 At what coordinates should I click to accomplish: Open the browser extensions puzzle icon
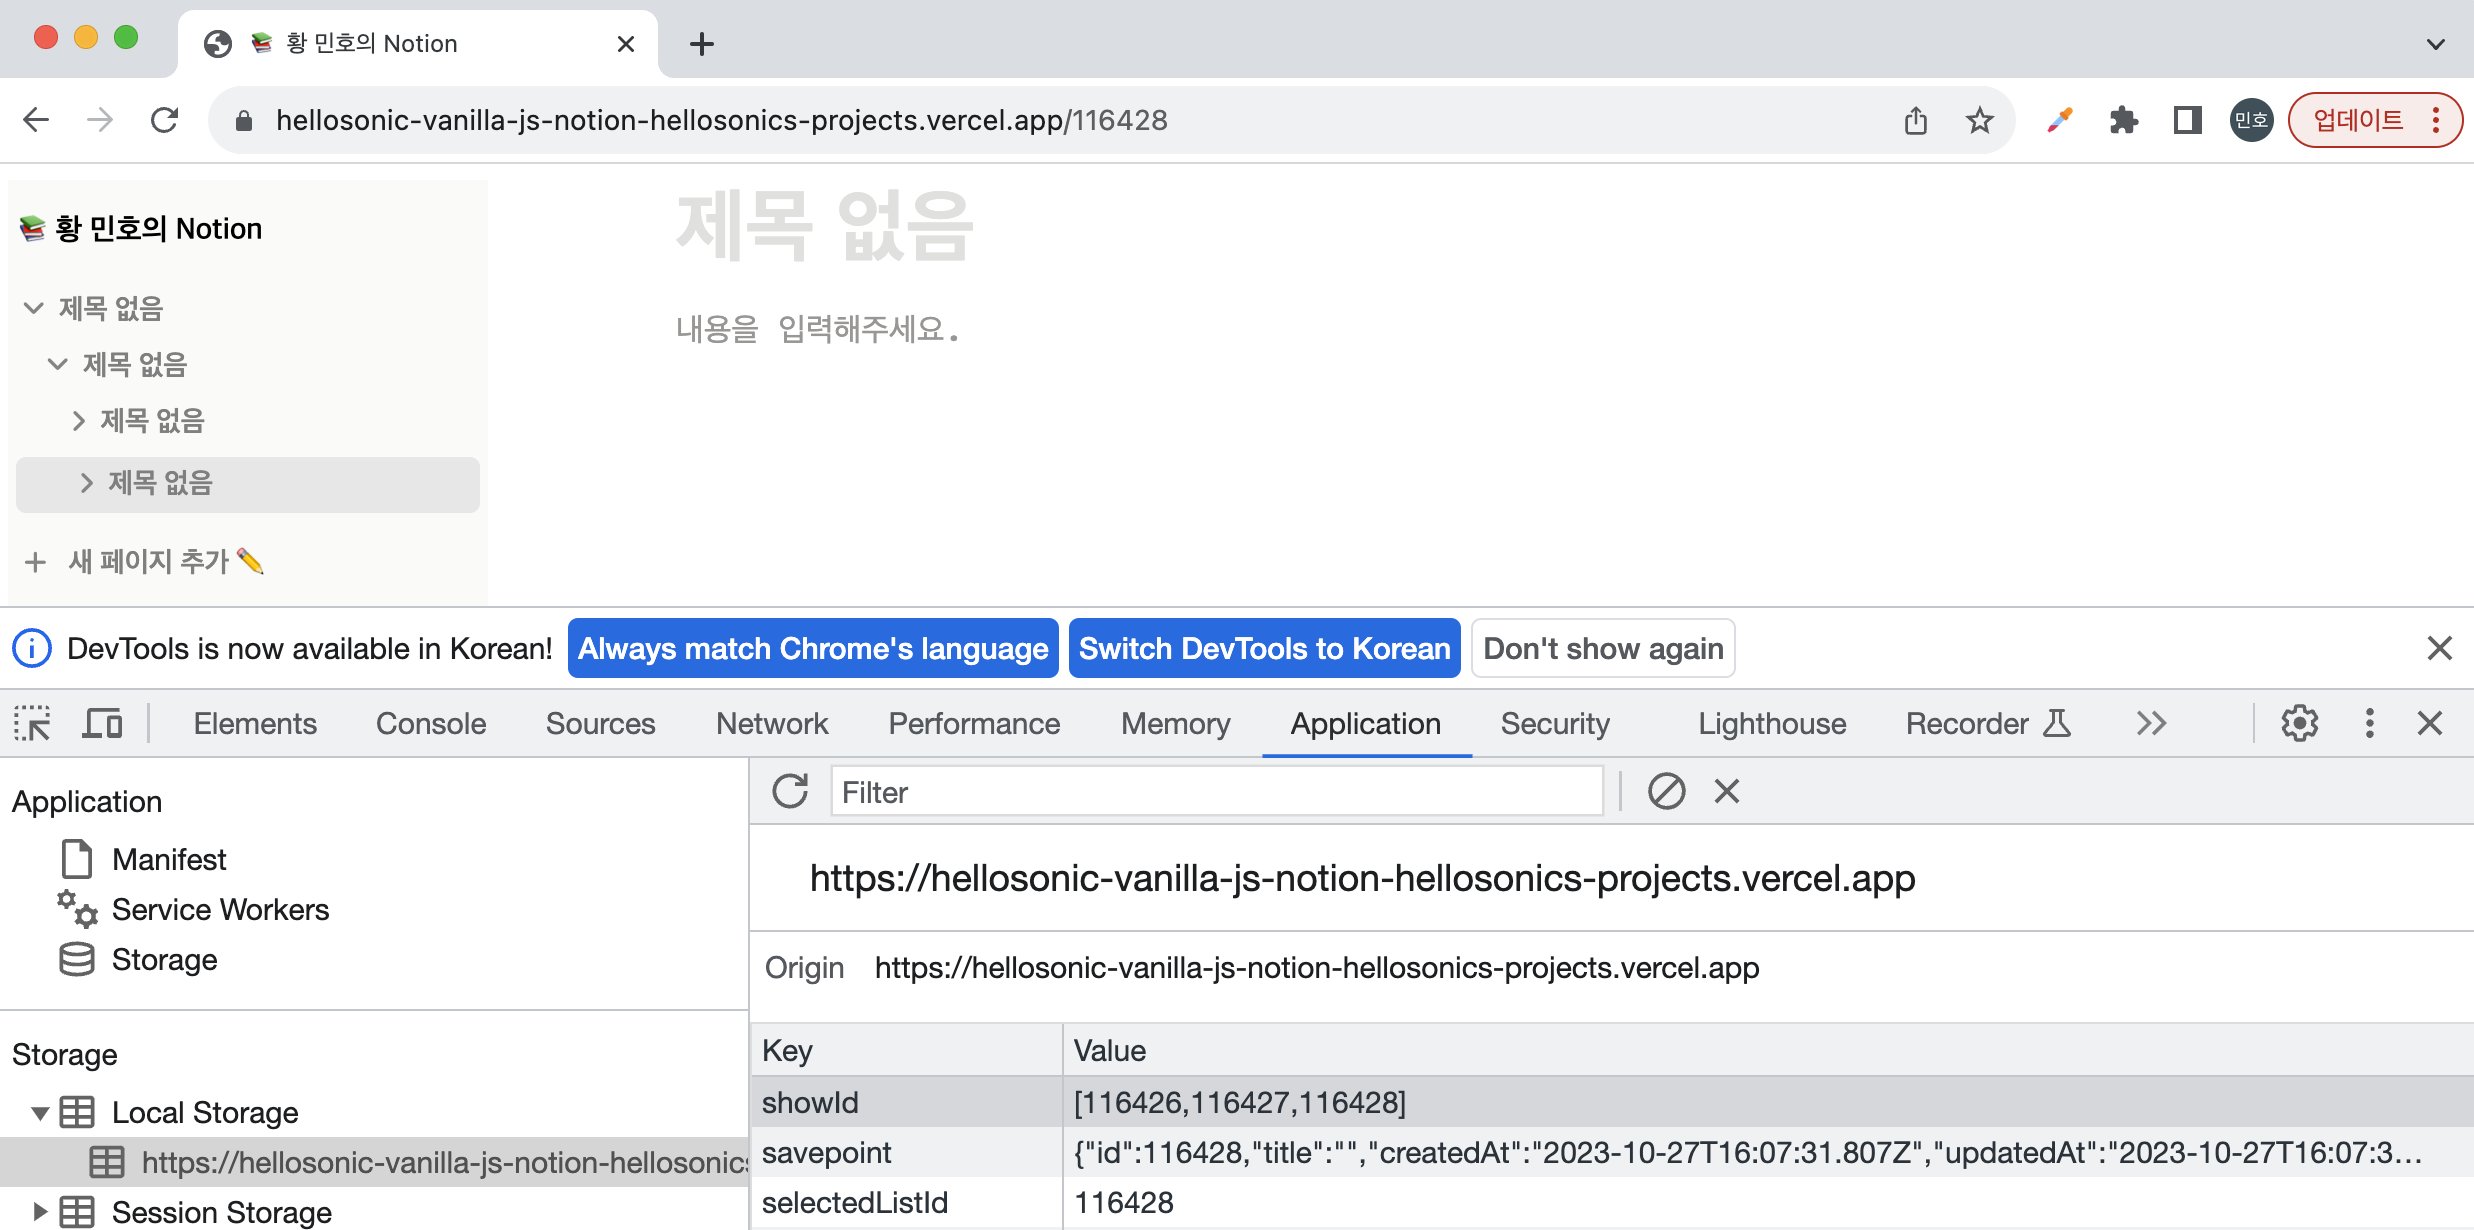tap(2123, 121)
